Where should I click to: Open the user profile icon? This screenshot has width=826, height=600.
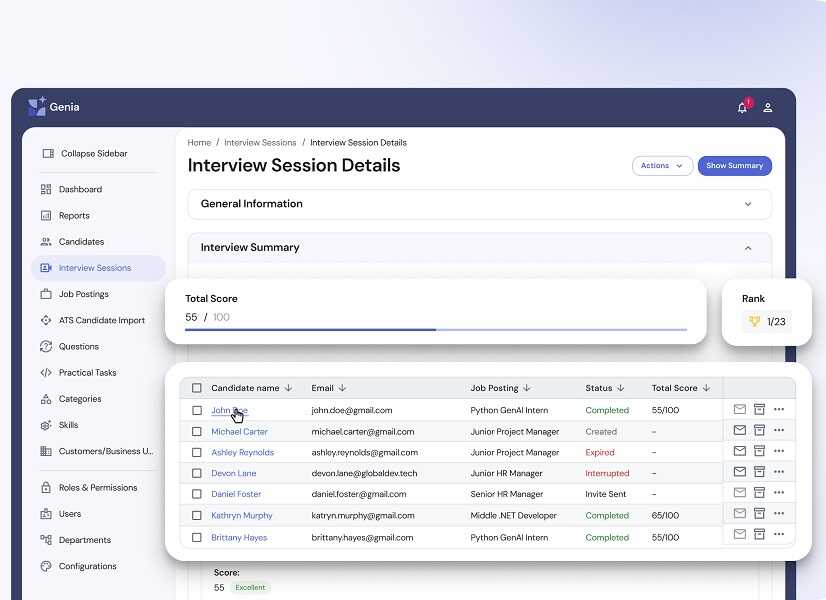click(x=768, y=108)
